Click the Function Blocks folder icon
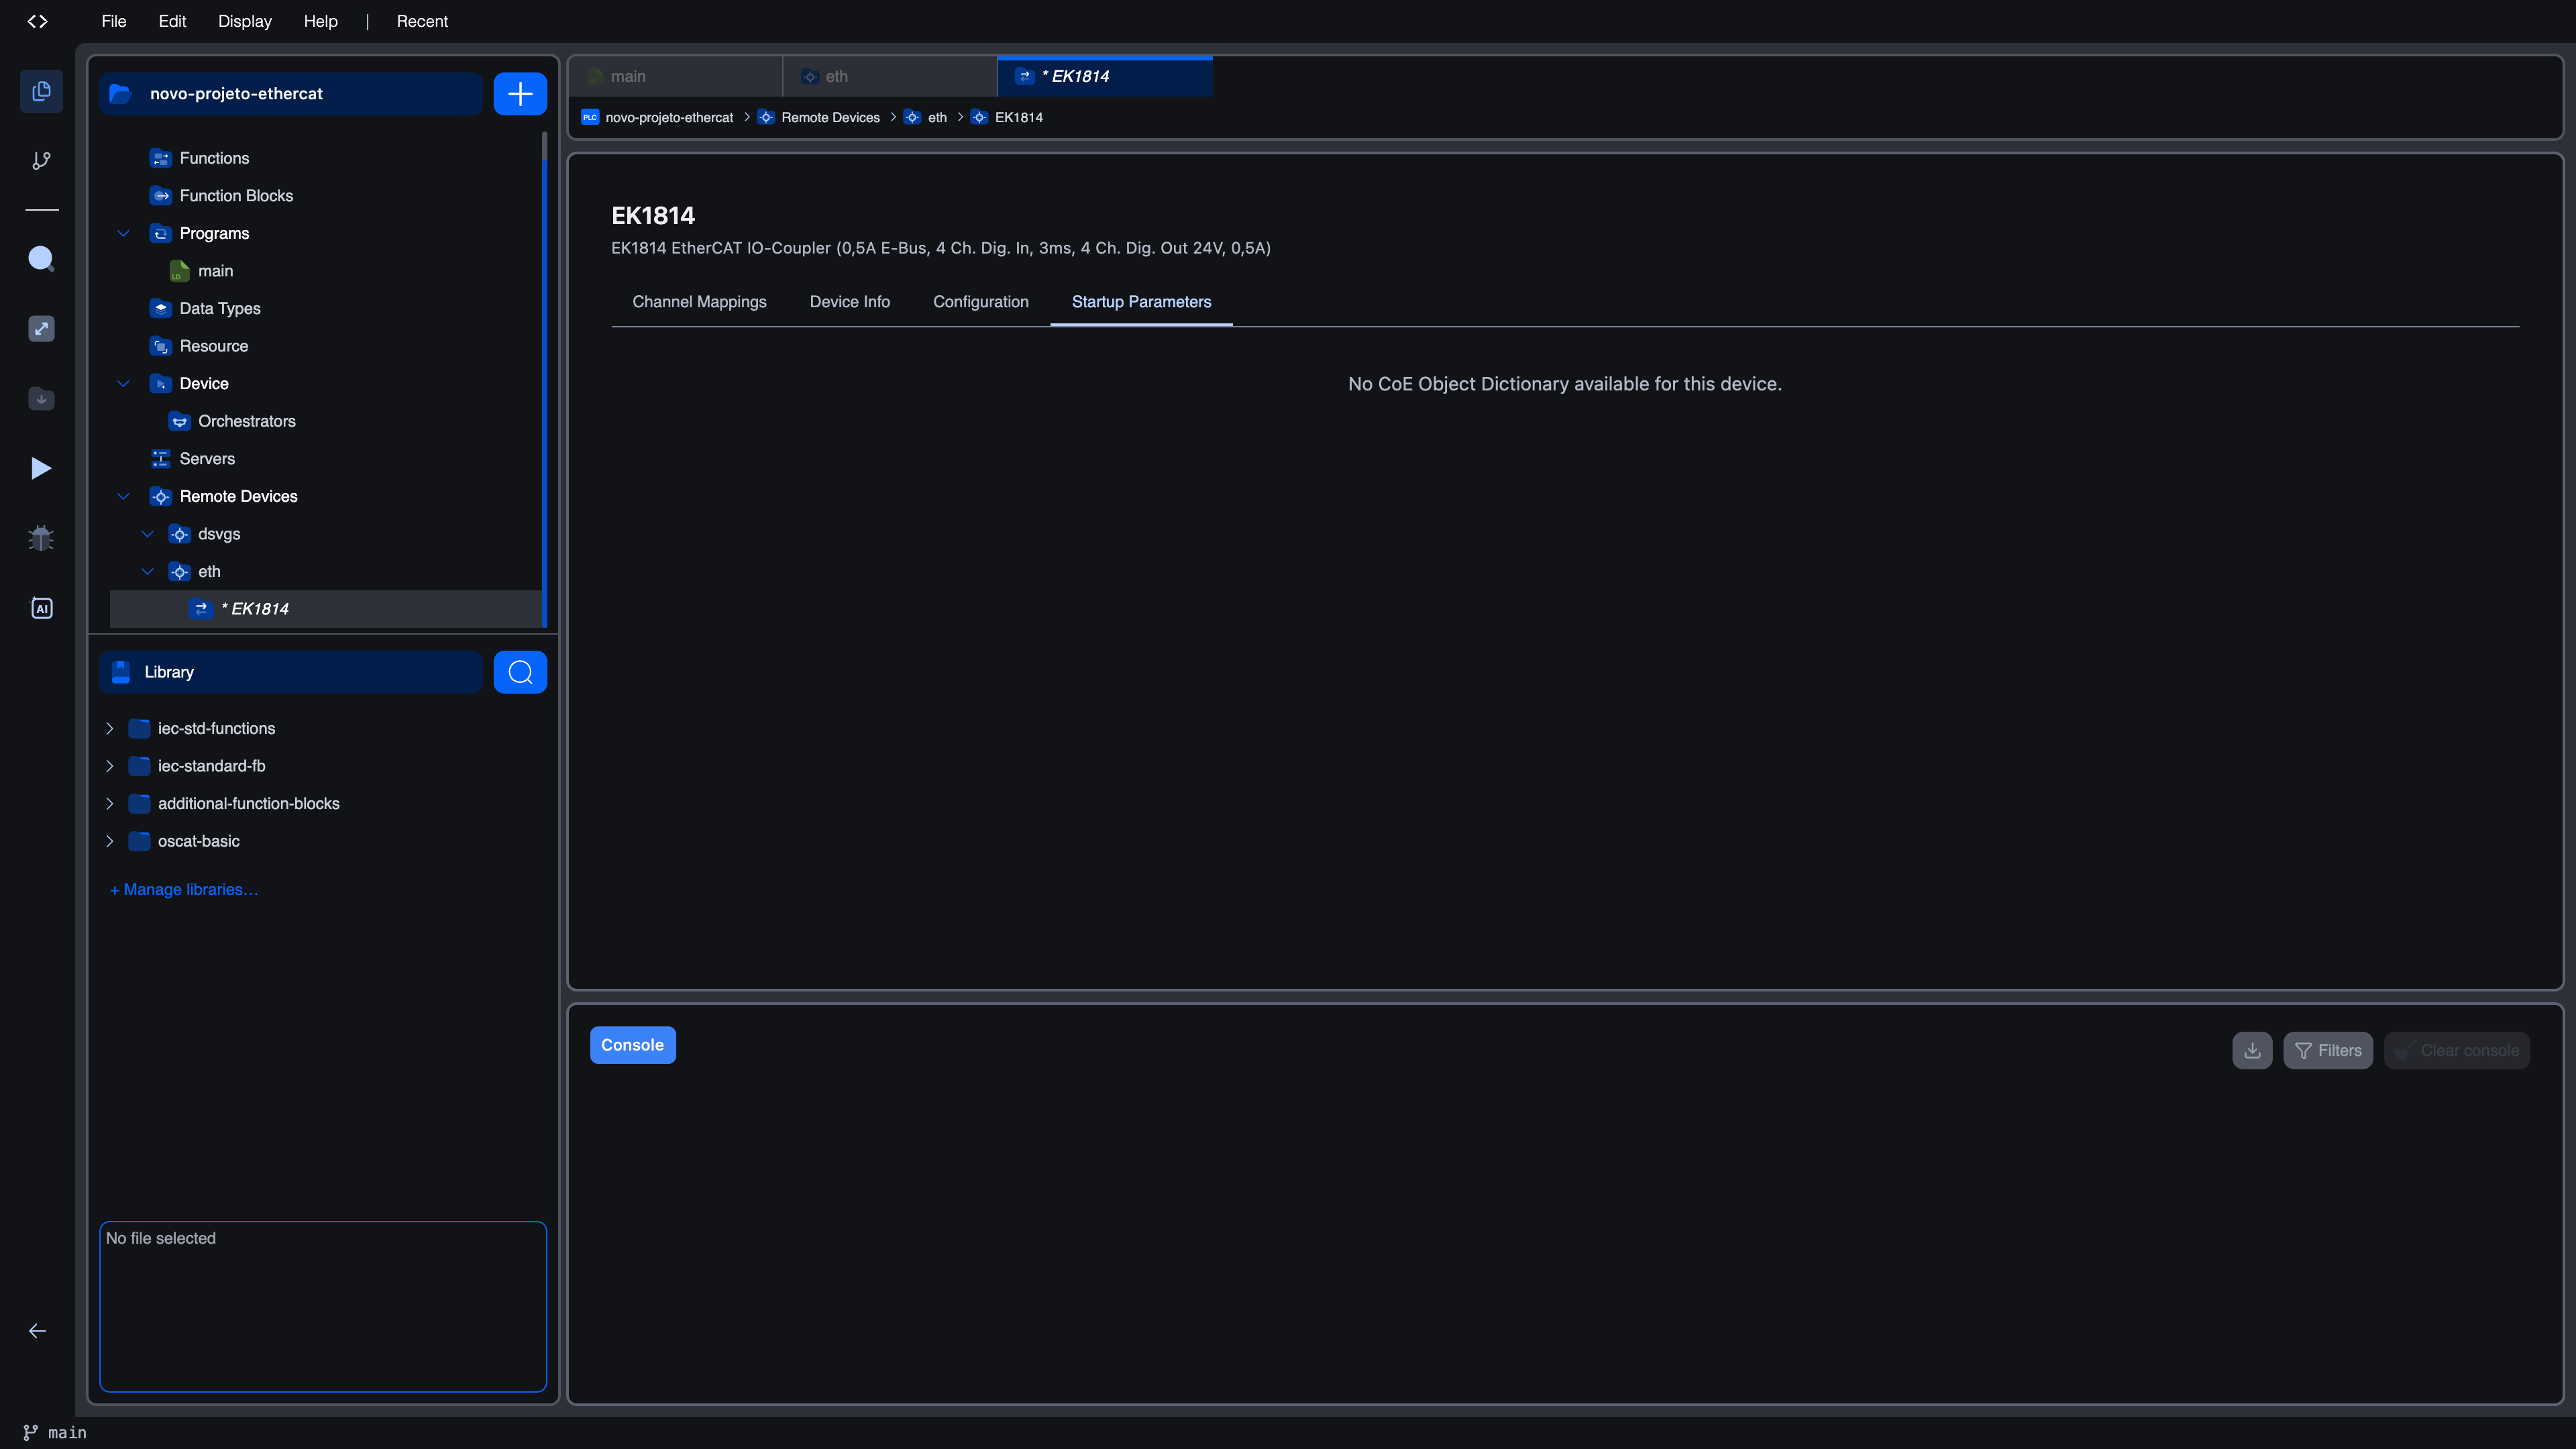 point(160,196)
